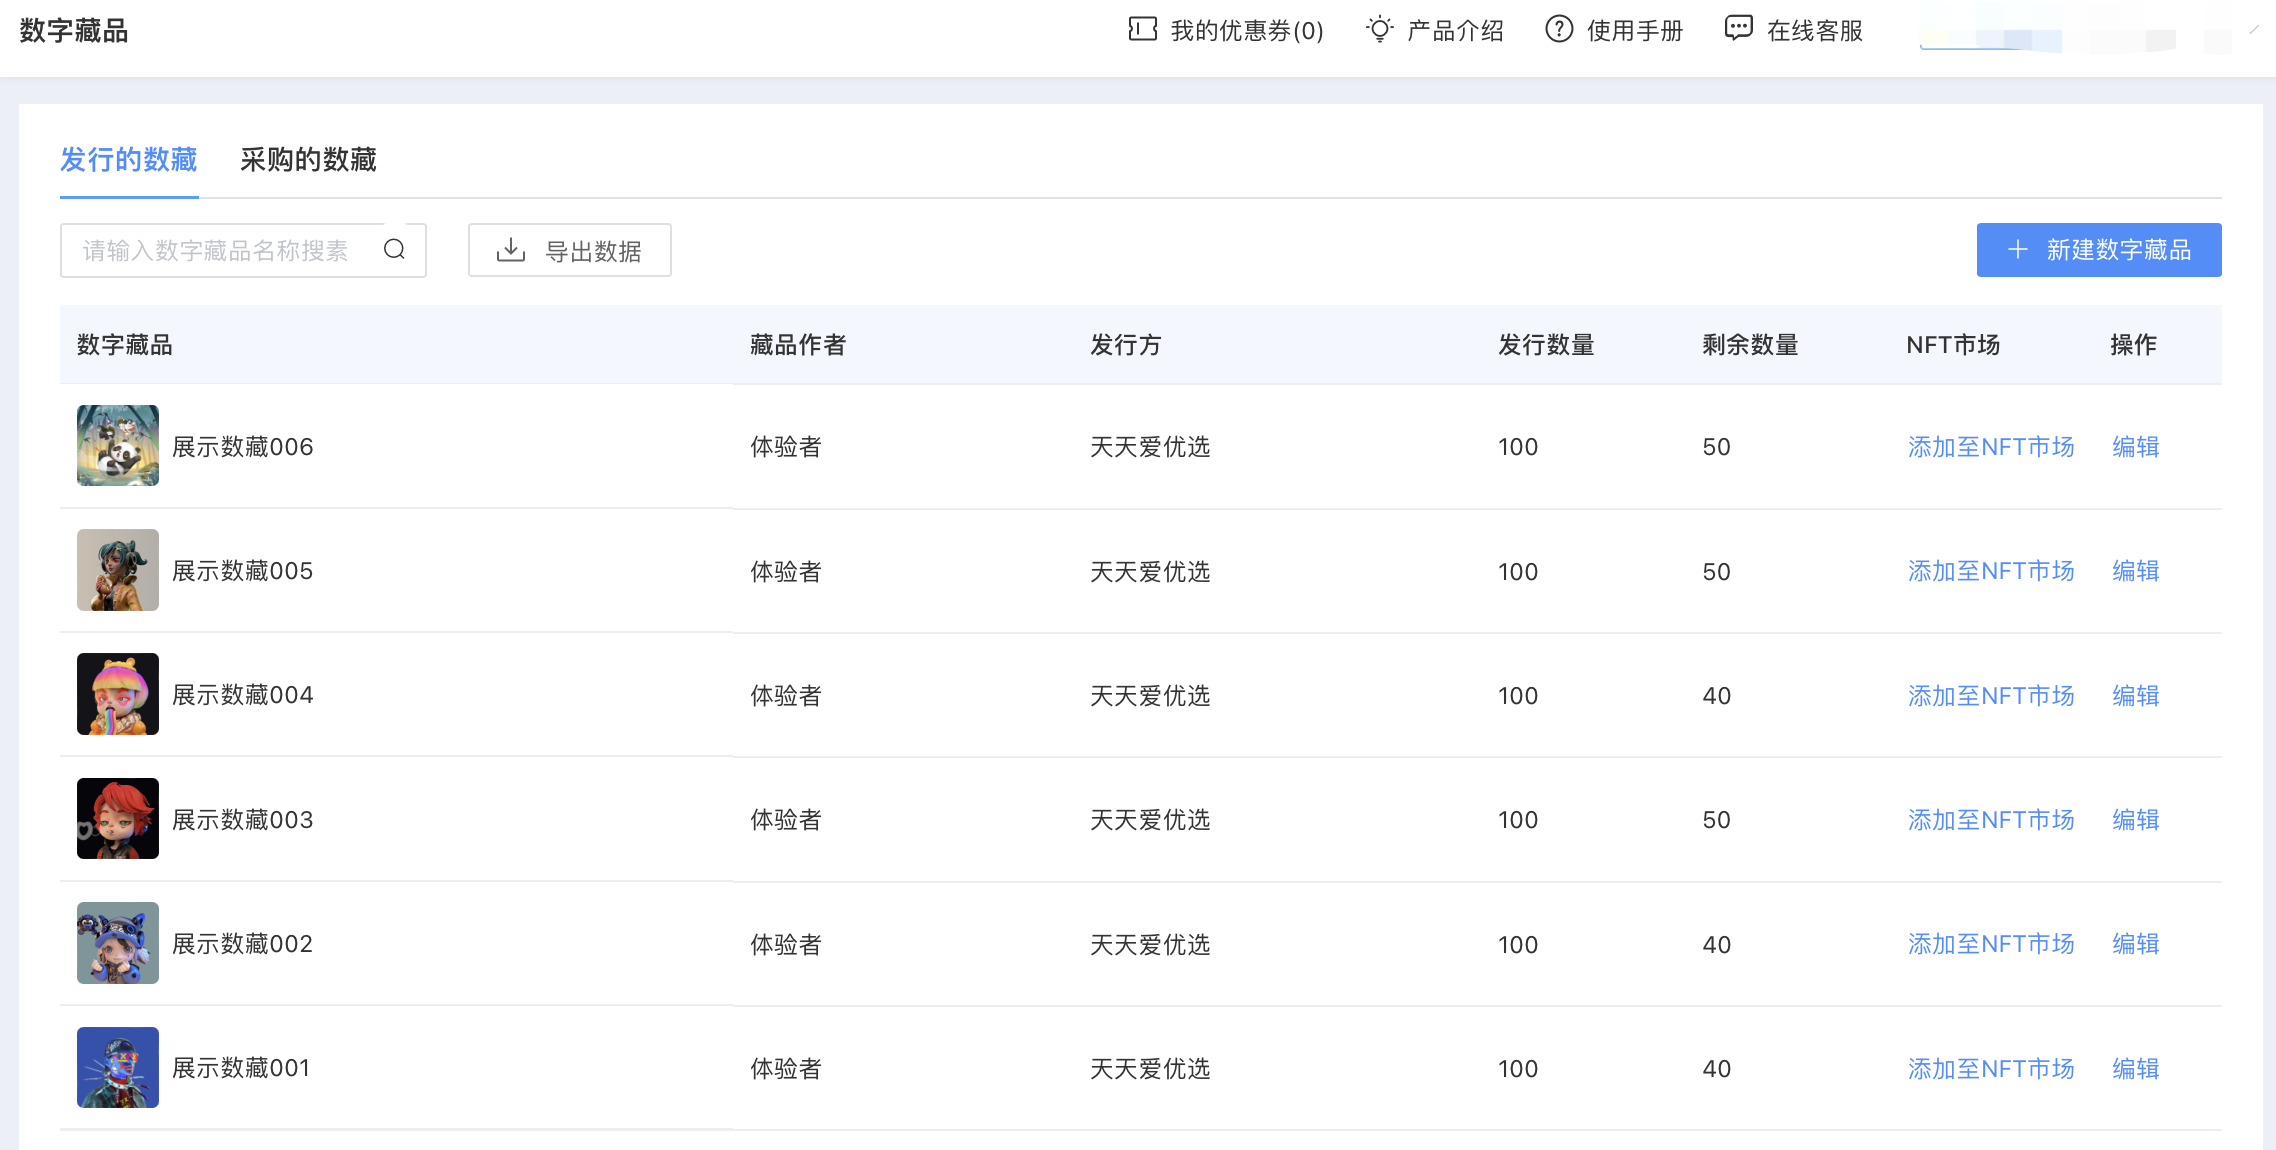Screen dimensions: 2276x1150
Task: Click the plus icon for new collectible
Action: (x=2017, y=250)
